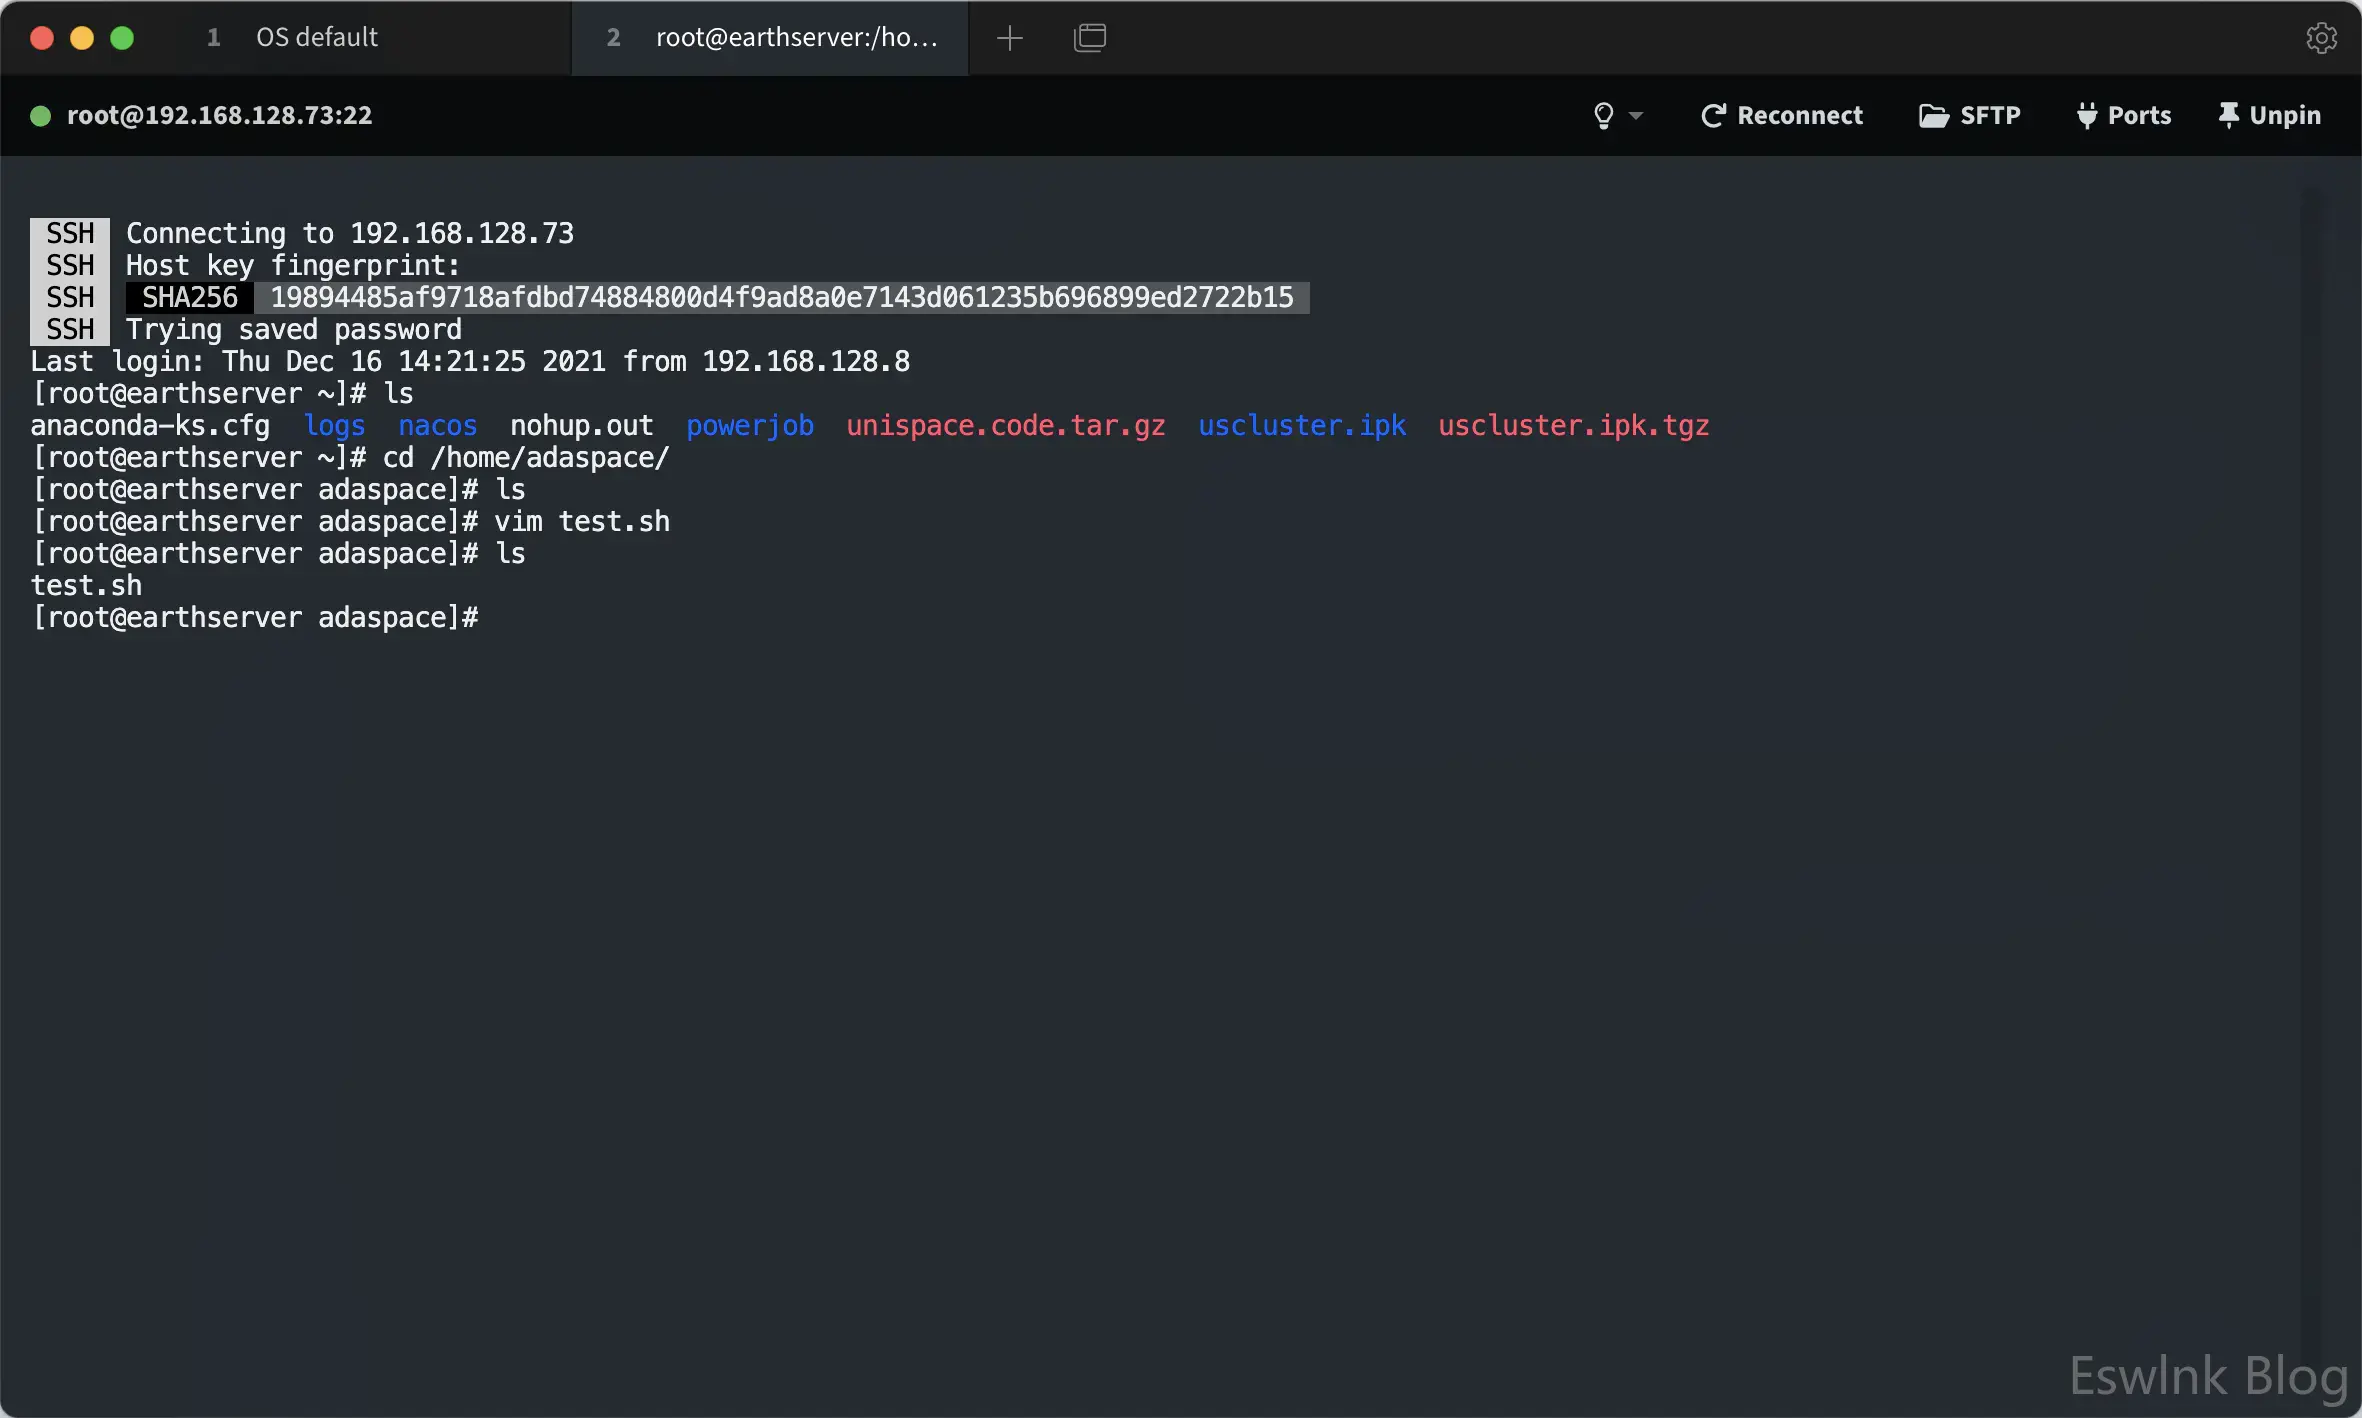Click the root@192.168.128.73:22 session label
This screenshot has width=2362, height=1418.
click(219, 116)
